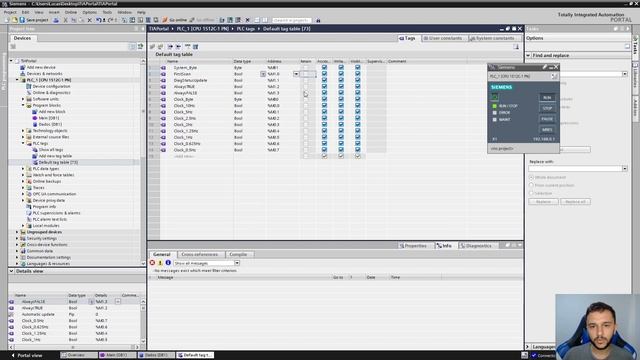Click the Cut scissors toolbar icon

[x=65, y=20]
